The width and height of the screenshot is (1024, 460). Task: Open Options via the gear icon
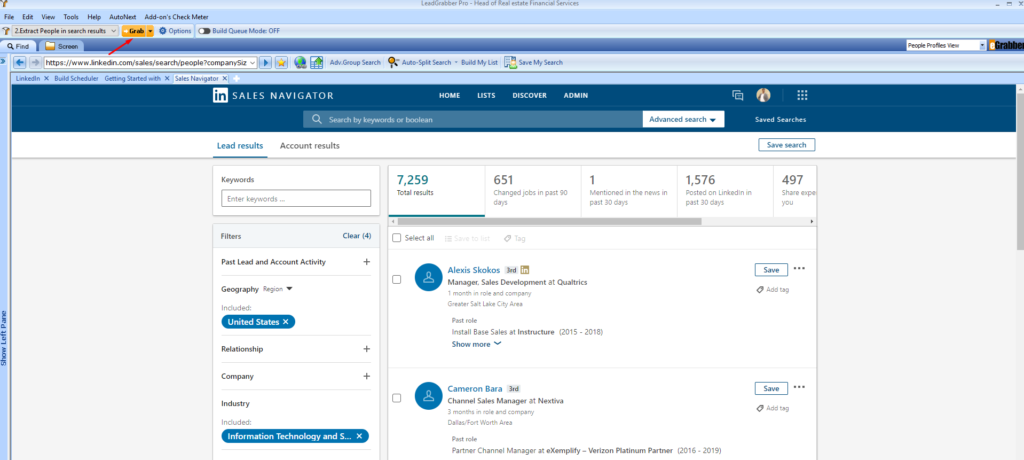point(163,31)
